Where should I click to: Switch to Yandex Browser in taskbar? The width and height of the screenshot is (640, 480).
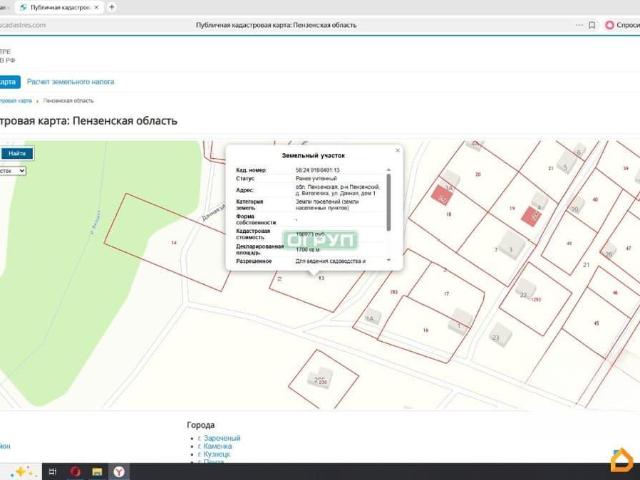[119, 472]
